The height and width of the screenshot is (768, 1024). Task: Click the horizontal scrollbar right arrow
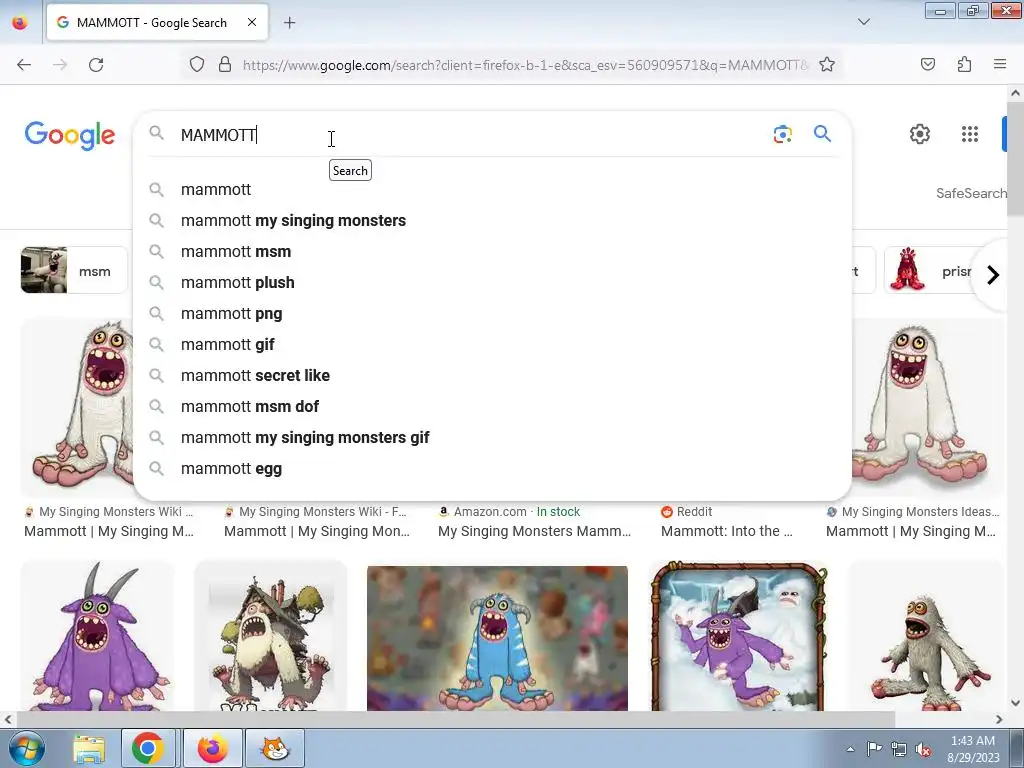tap(999, 719)
